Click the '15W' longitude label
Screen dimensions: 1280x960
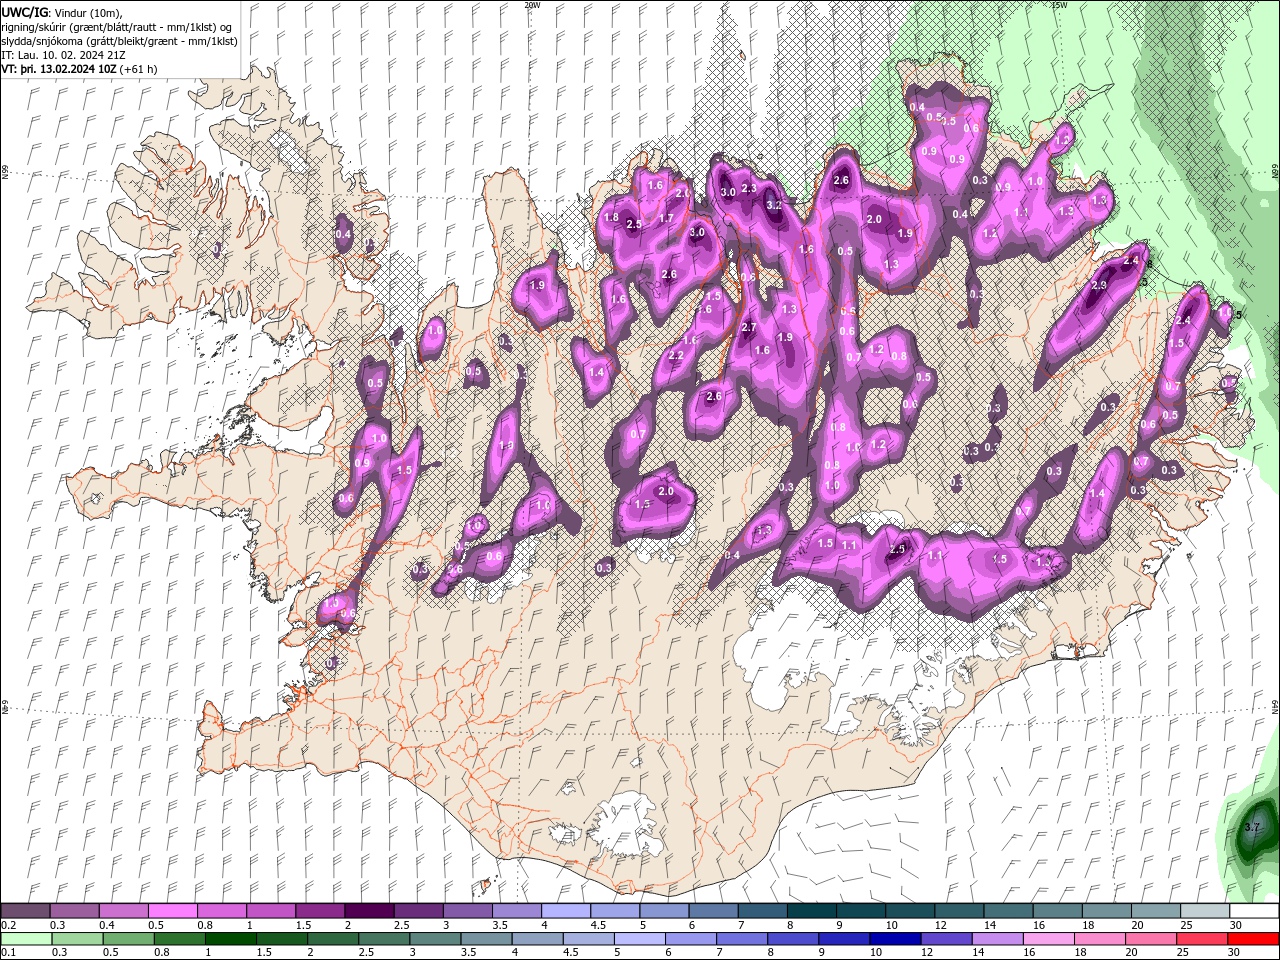point(1059,5)
